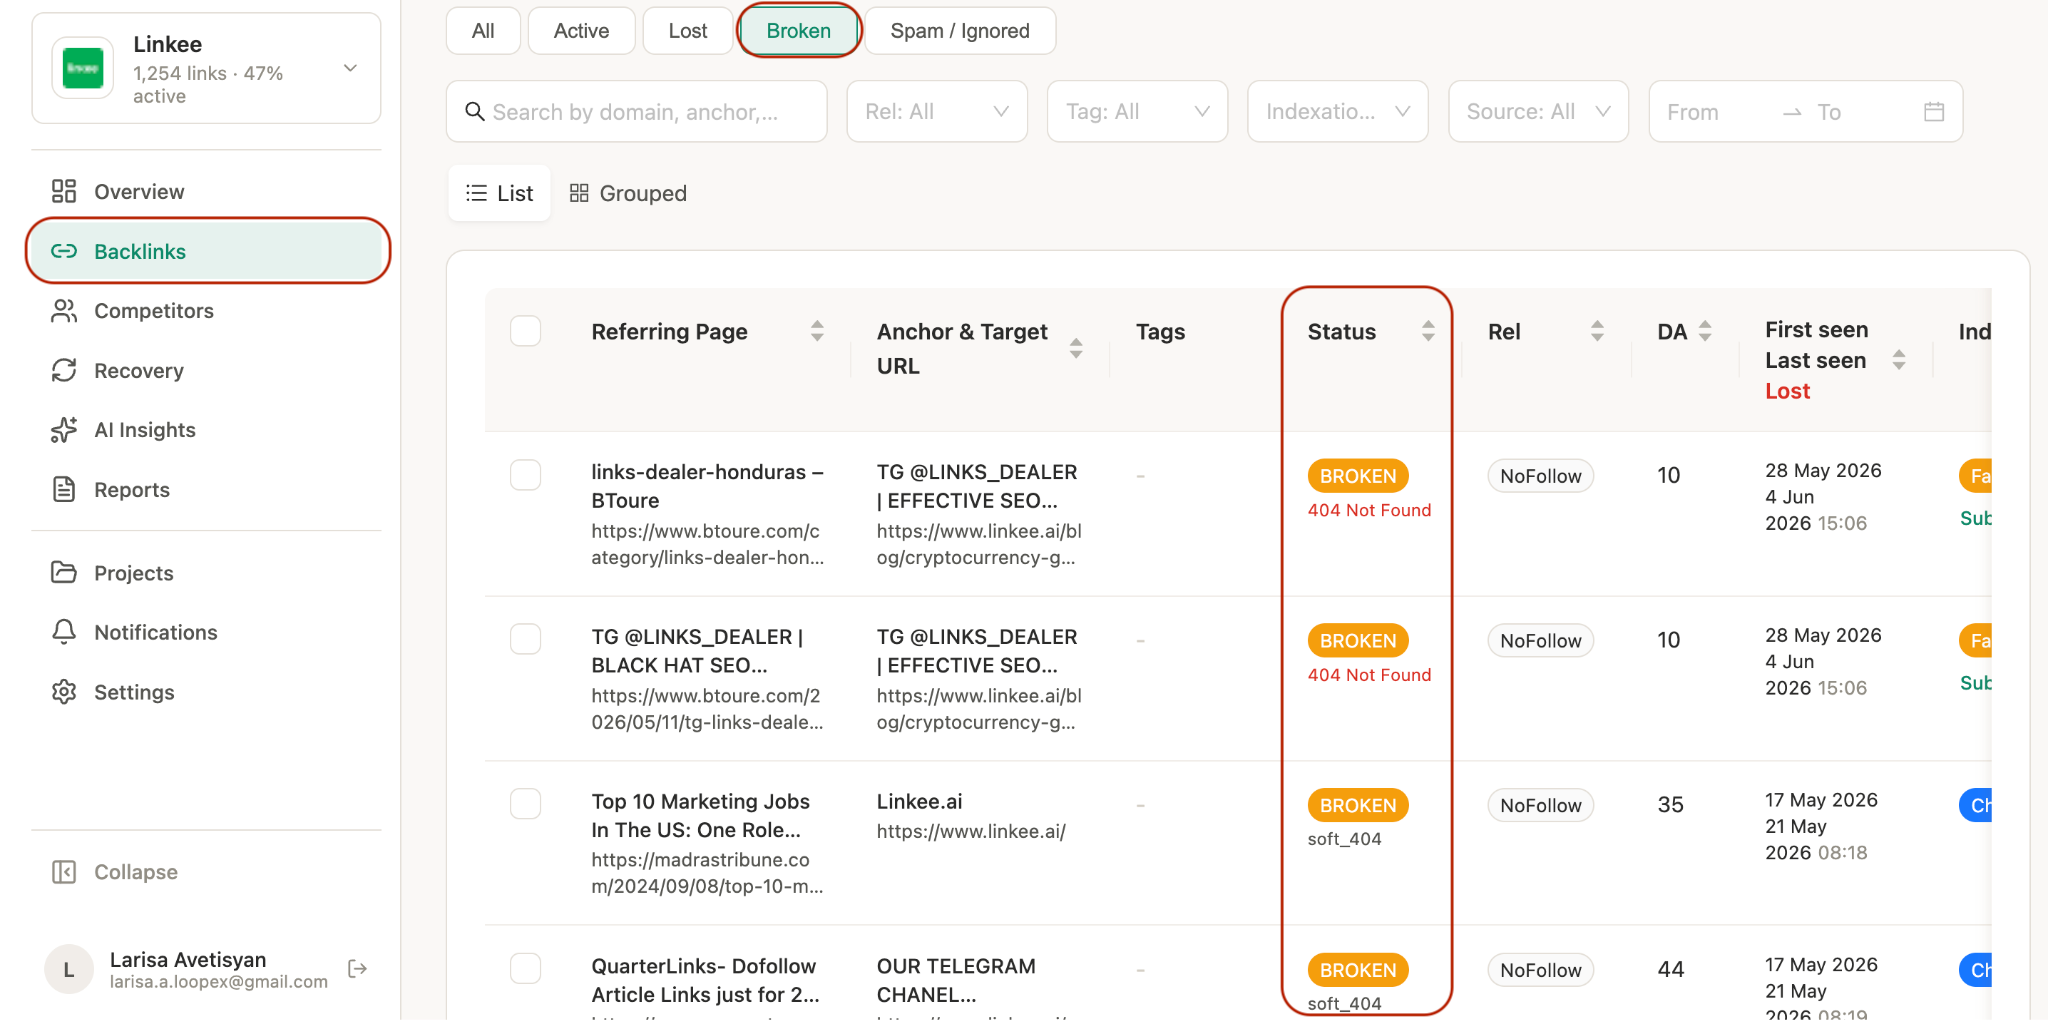Select the Broken tab
The height and width of the screenshot is (1020, 2048).
[x=799, y=31]
